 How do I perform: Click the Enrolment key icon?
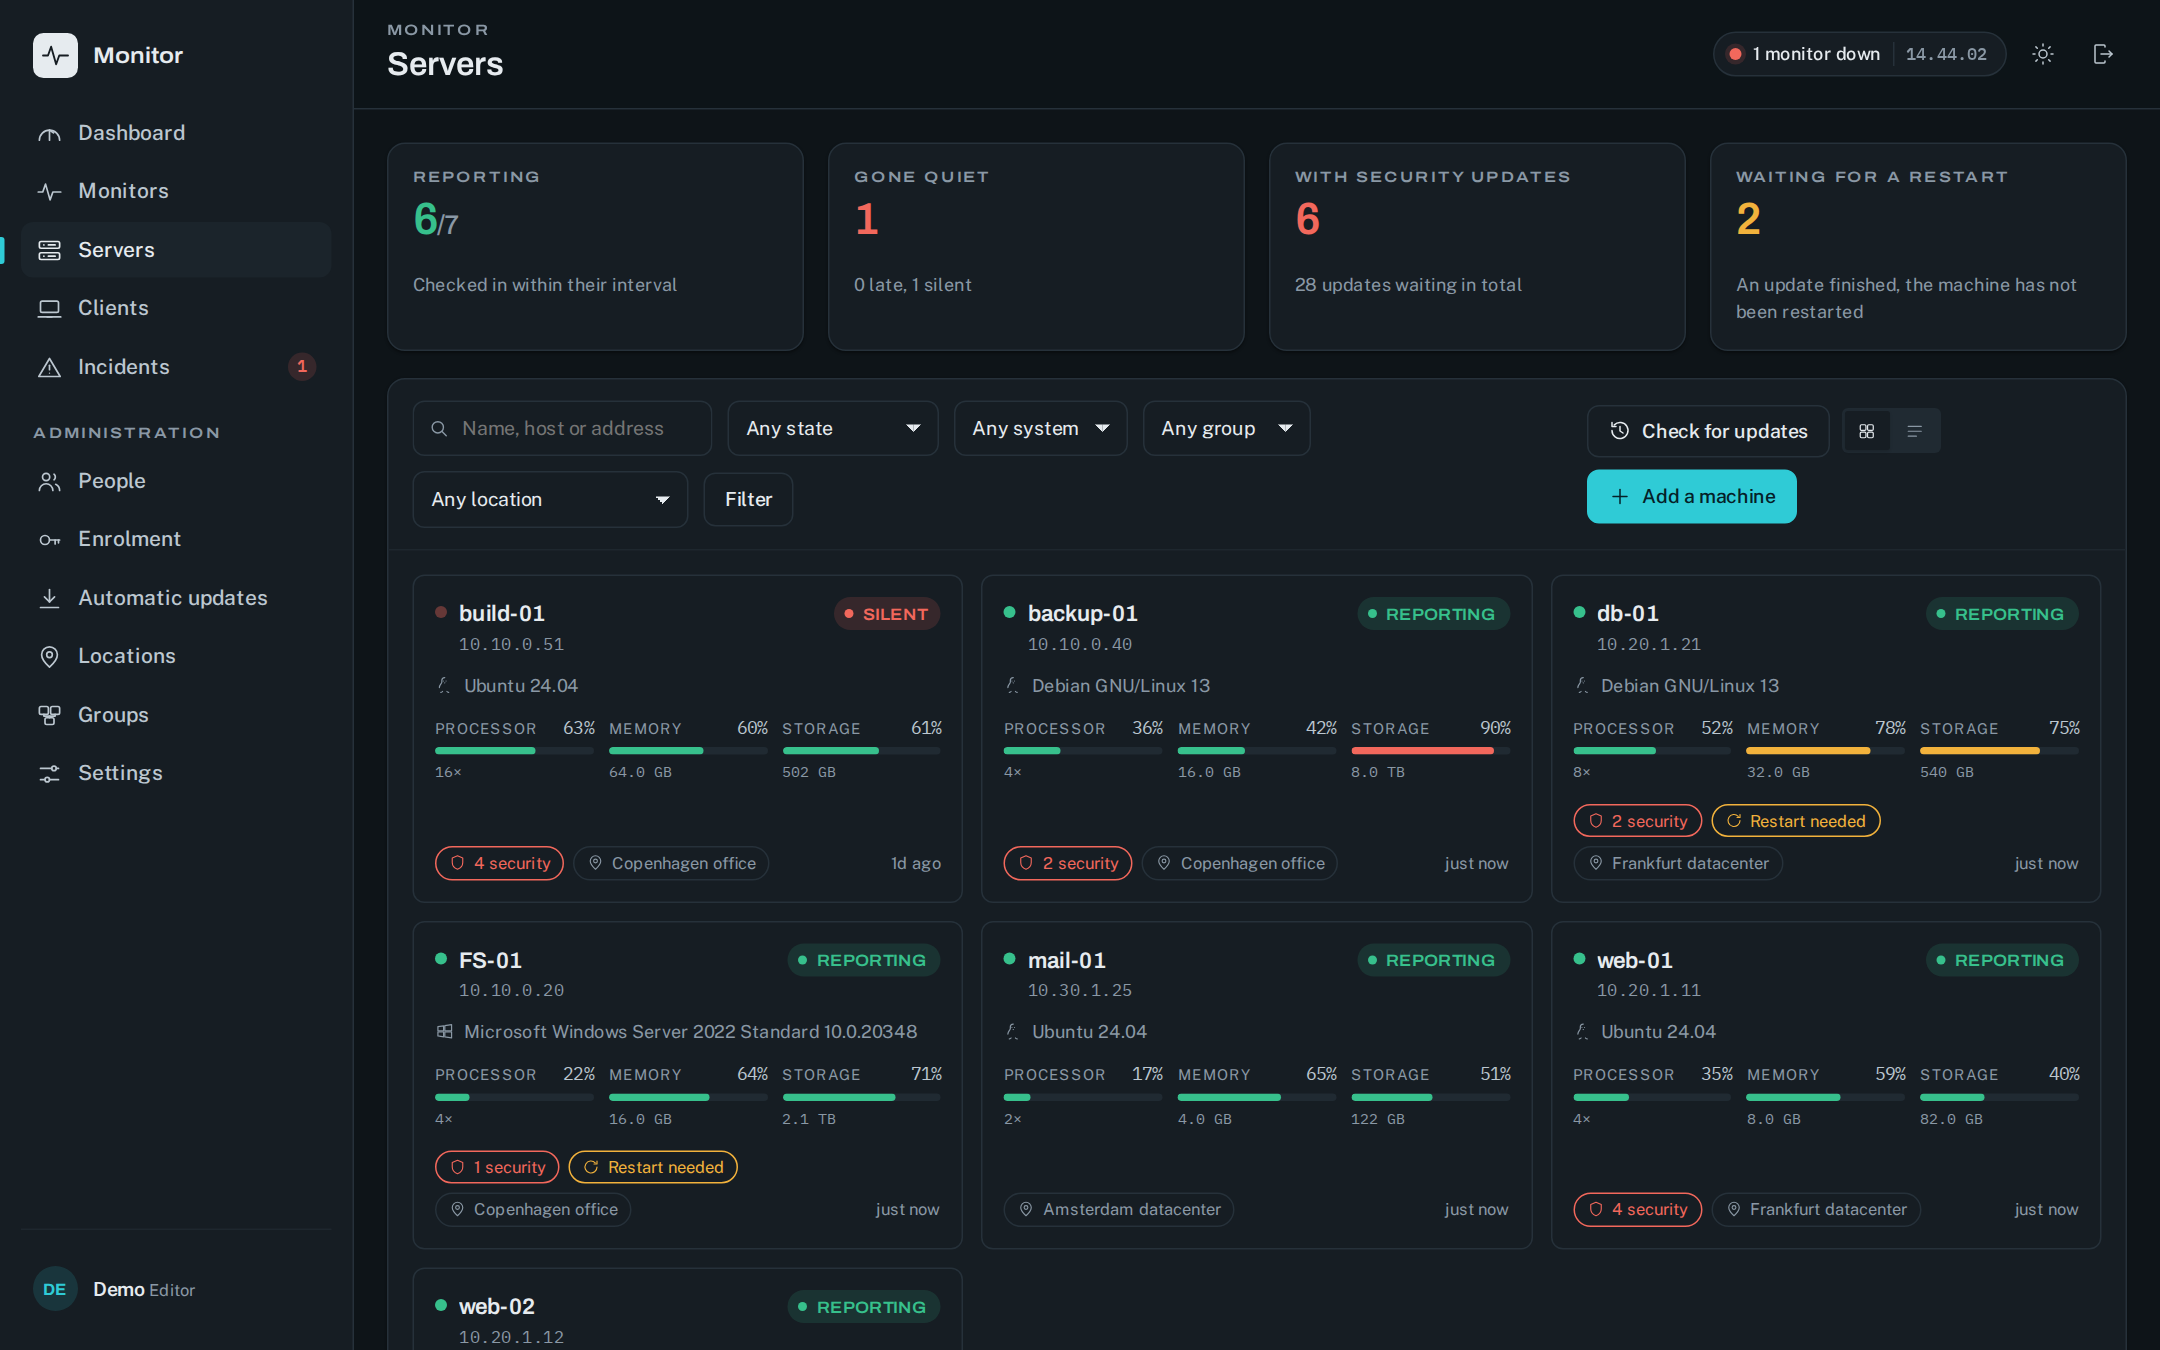click(49, 540)
